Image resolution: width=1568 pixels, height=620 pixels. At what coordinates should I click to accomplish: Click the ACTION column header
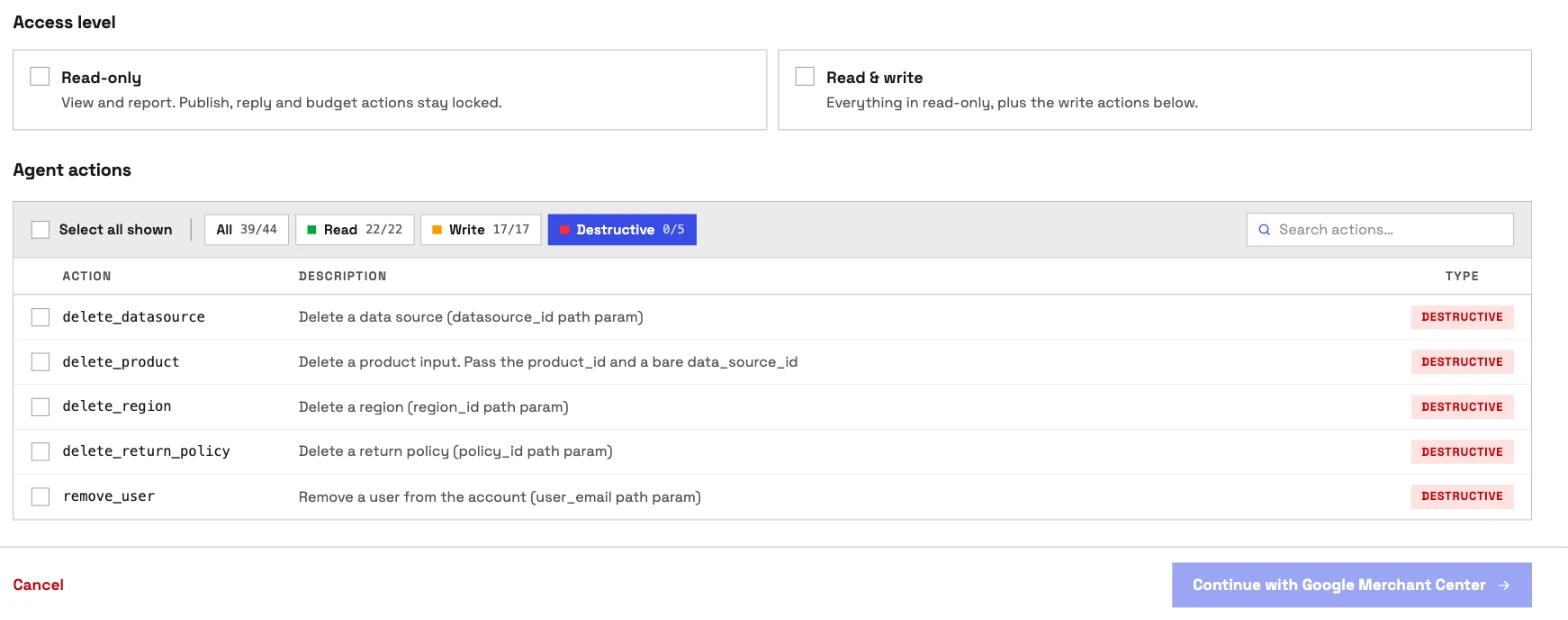click(87, 276)
